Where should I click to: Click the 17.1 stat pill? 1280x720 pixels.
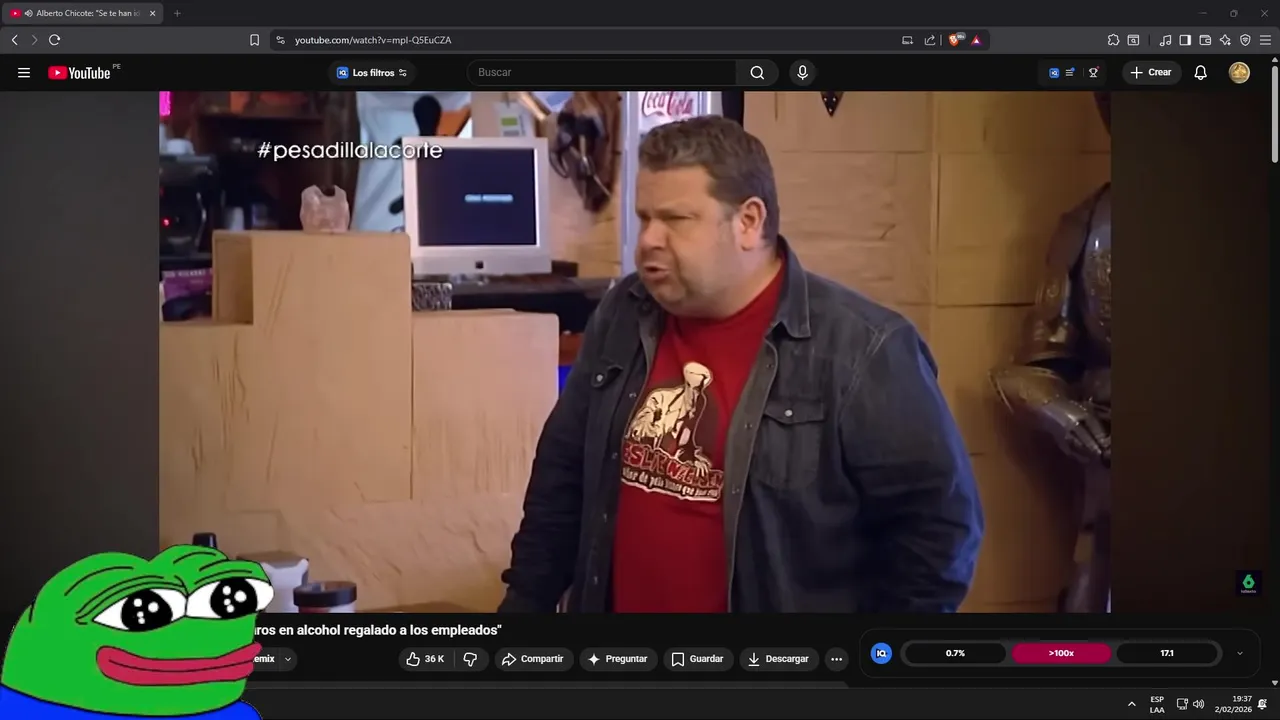pos(1167,653)
